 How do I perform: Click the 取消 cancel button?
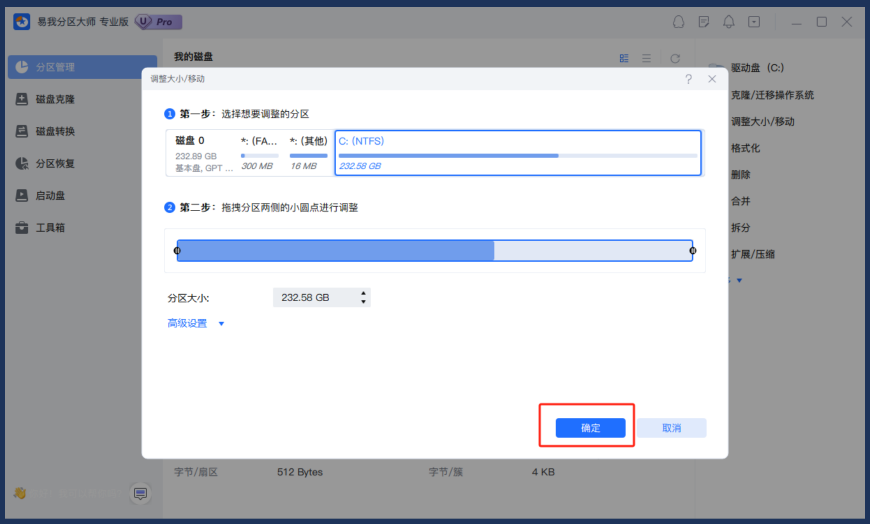tap(671, 428)
